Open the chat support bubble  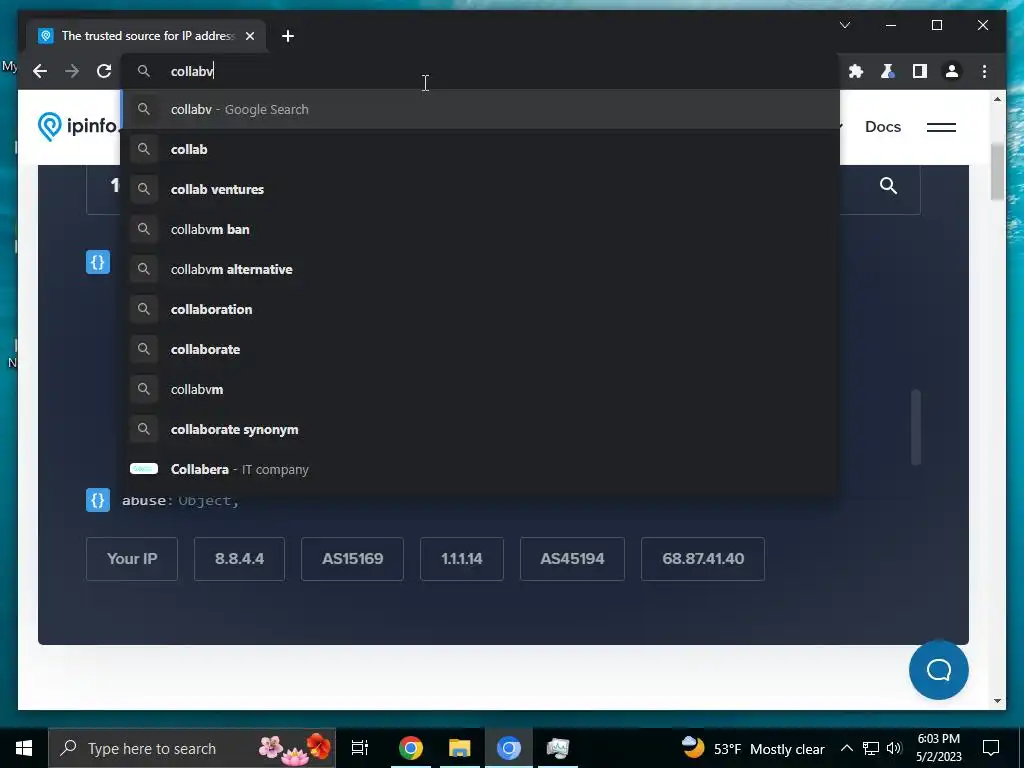[938, 669]
